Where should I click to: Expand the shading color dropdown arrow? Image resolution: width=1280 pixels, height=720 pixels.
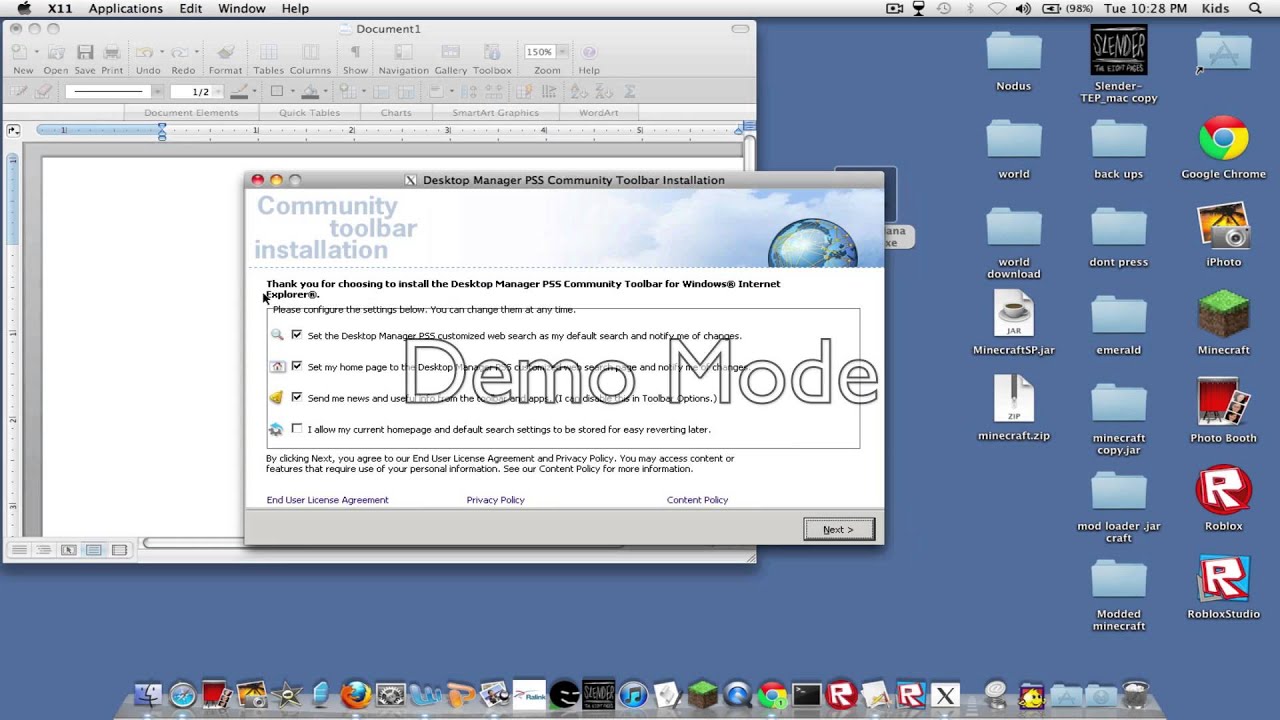pos(327,91)
